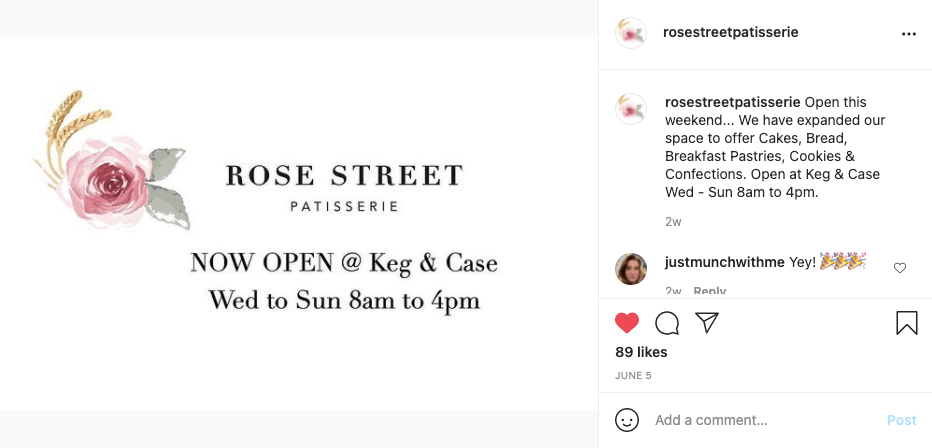View the 89 likes list
This screenshot has width=932, height=448.
point(641,352)
